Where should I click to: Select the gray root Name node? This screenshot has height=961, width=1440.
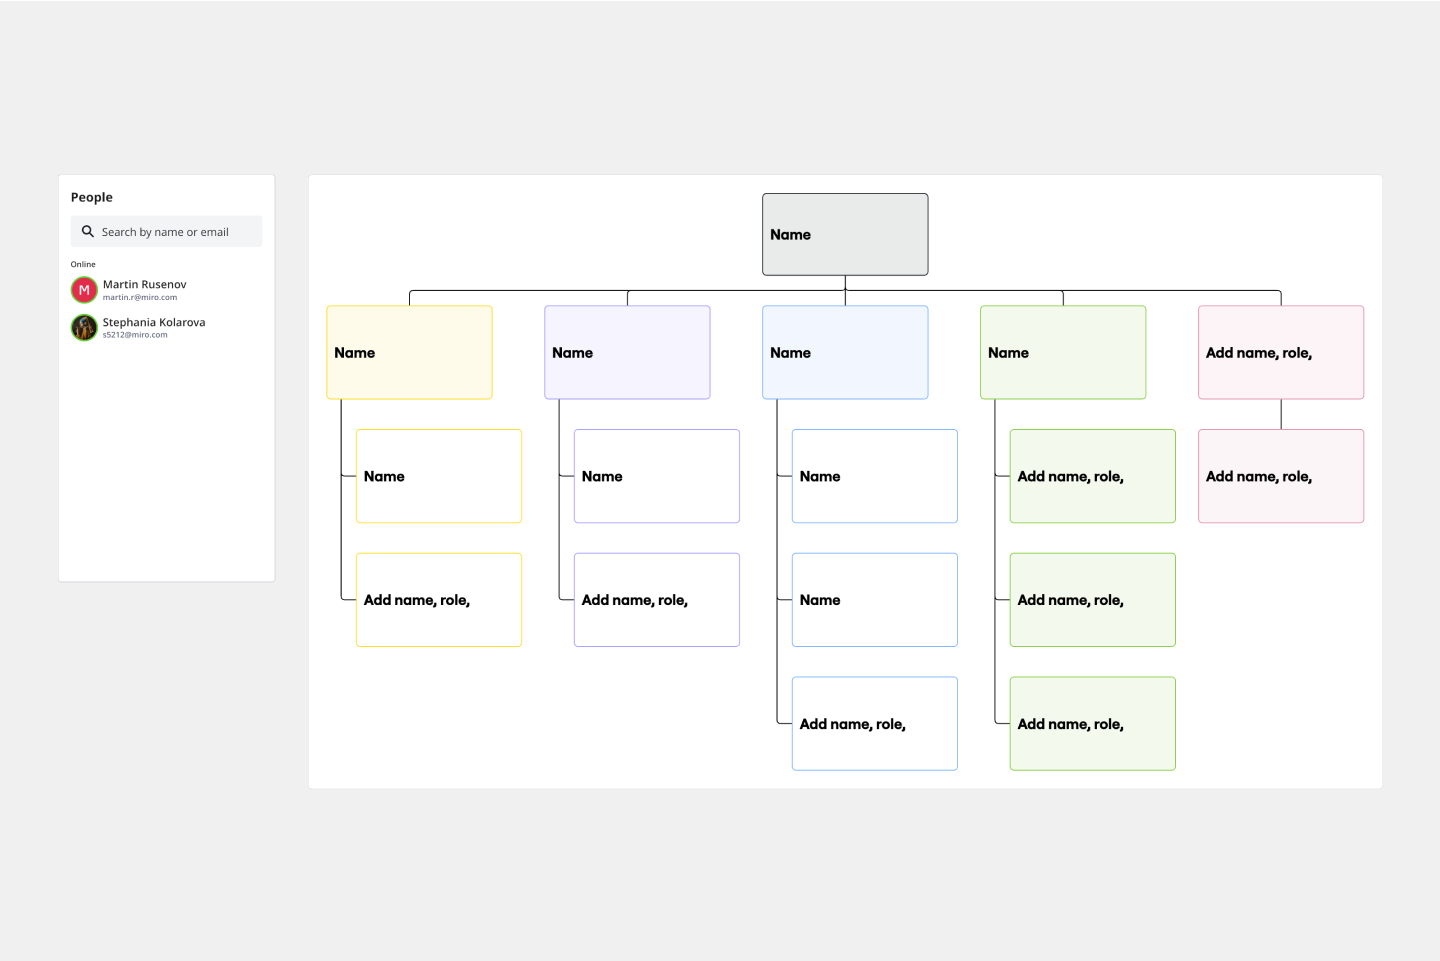[x=845, y=234]
